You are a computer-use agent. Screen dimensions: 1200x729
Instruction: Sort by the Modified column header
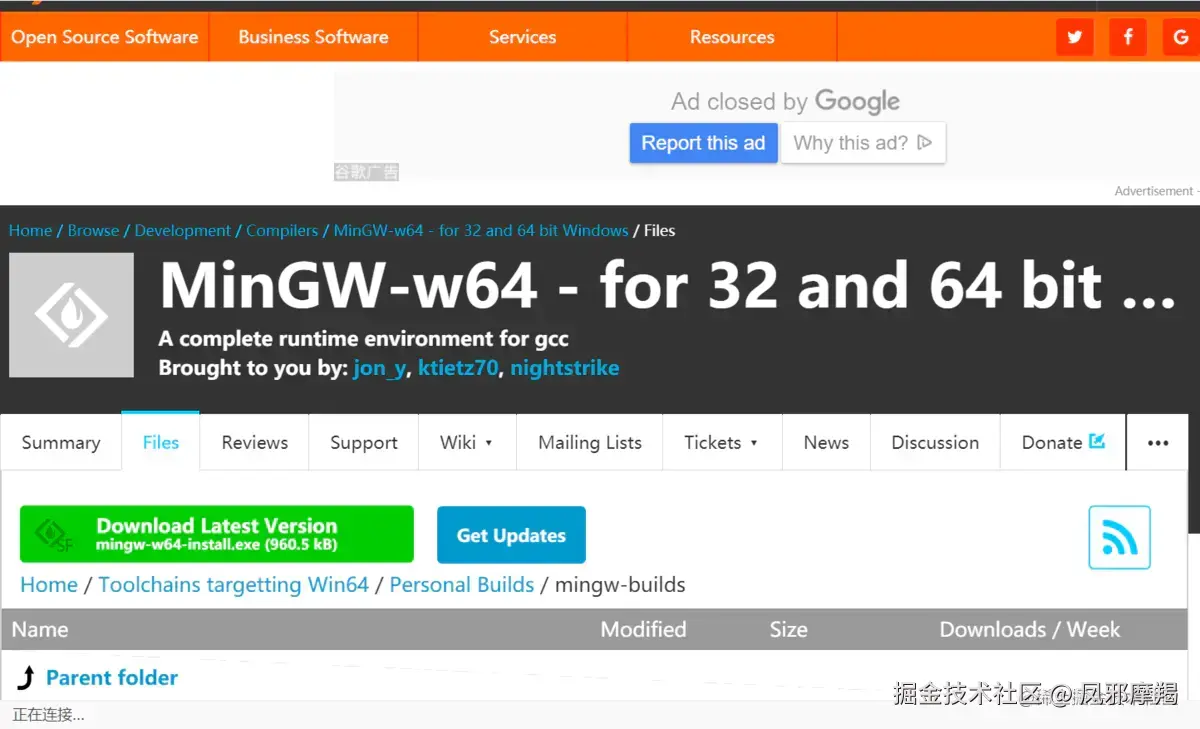[x=643, y=629]
